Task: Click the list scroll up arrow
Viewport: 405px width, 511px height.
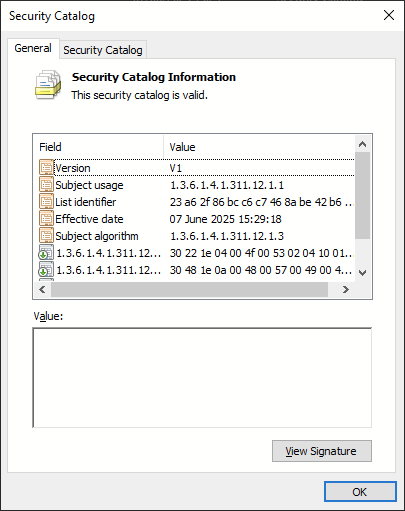Action: coord(362,144)
